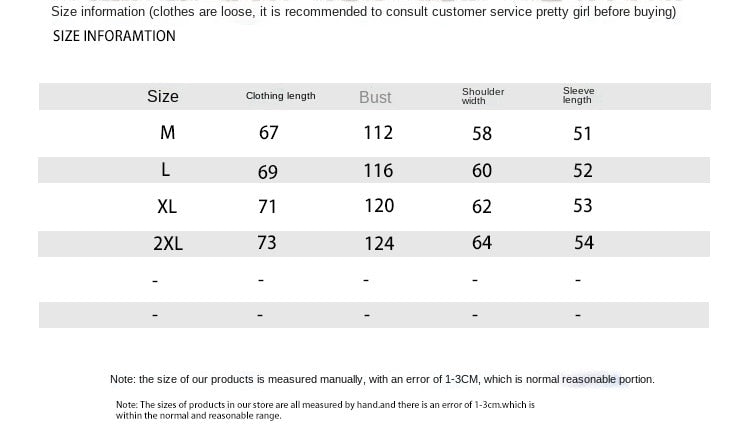The width and height of the screenshot is (750, 442).
Task: Select the L size row label
Action: pos(165,169)
